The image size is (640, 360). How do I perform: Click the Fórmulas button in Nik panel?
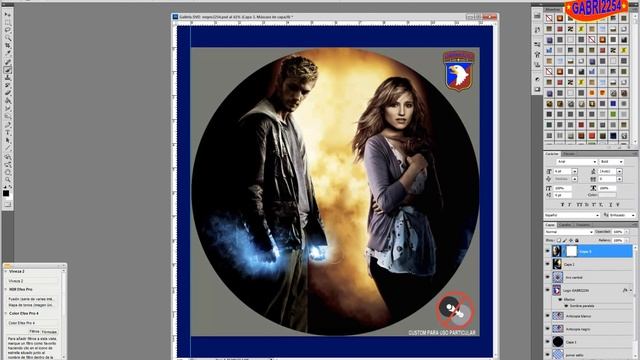point(49,332)
